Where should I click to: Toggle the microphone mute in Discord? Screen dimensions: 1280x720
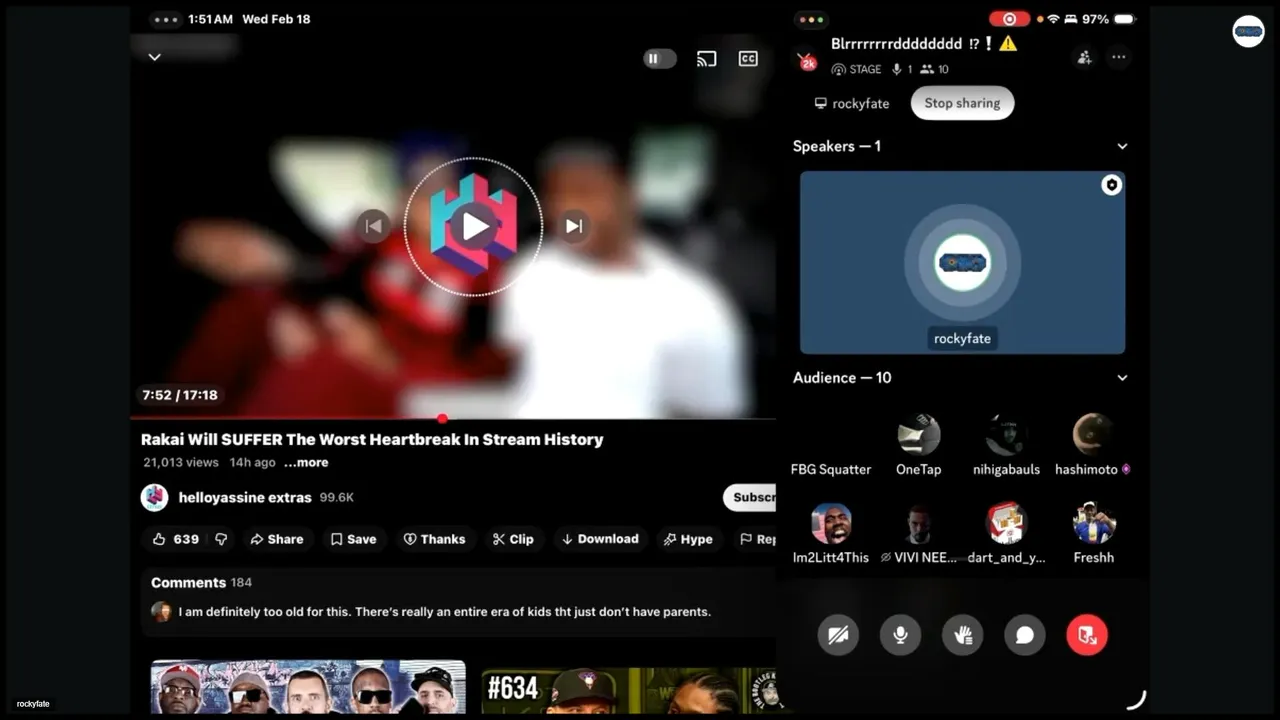[x=900, y=635]
